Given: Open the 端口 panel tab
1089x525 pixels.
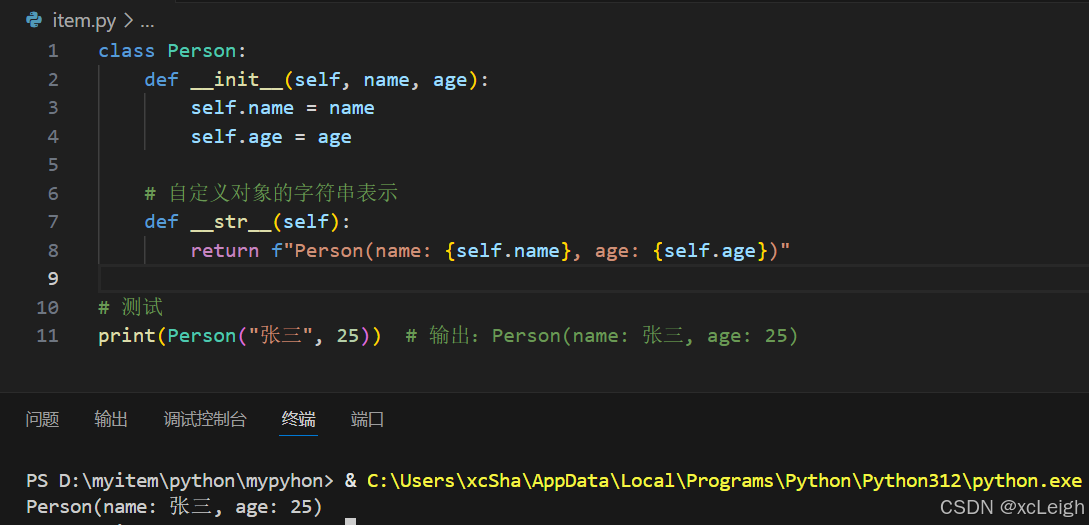Looking at the screenshot, I should click(367, 419).
